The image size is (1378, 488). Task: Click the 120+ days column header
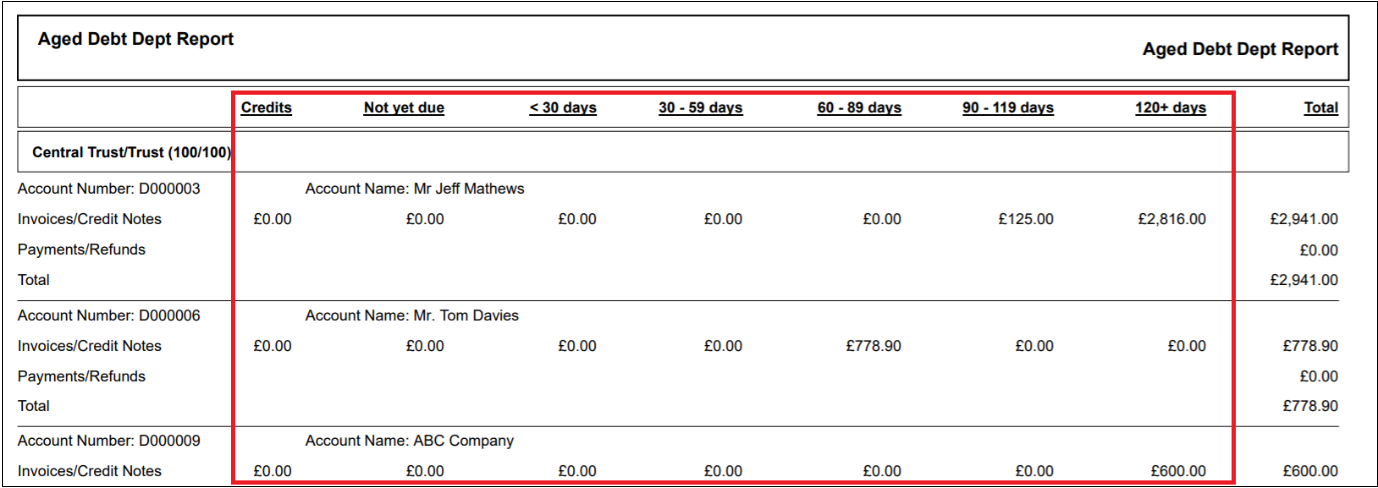(x=1170, y=108)
